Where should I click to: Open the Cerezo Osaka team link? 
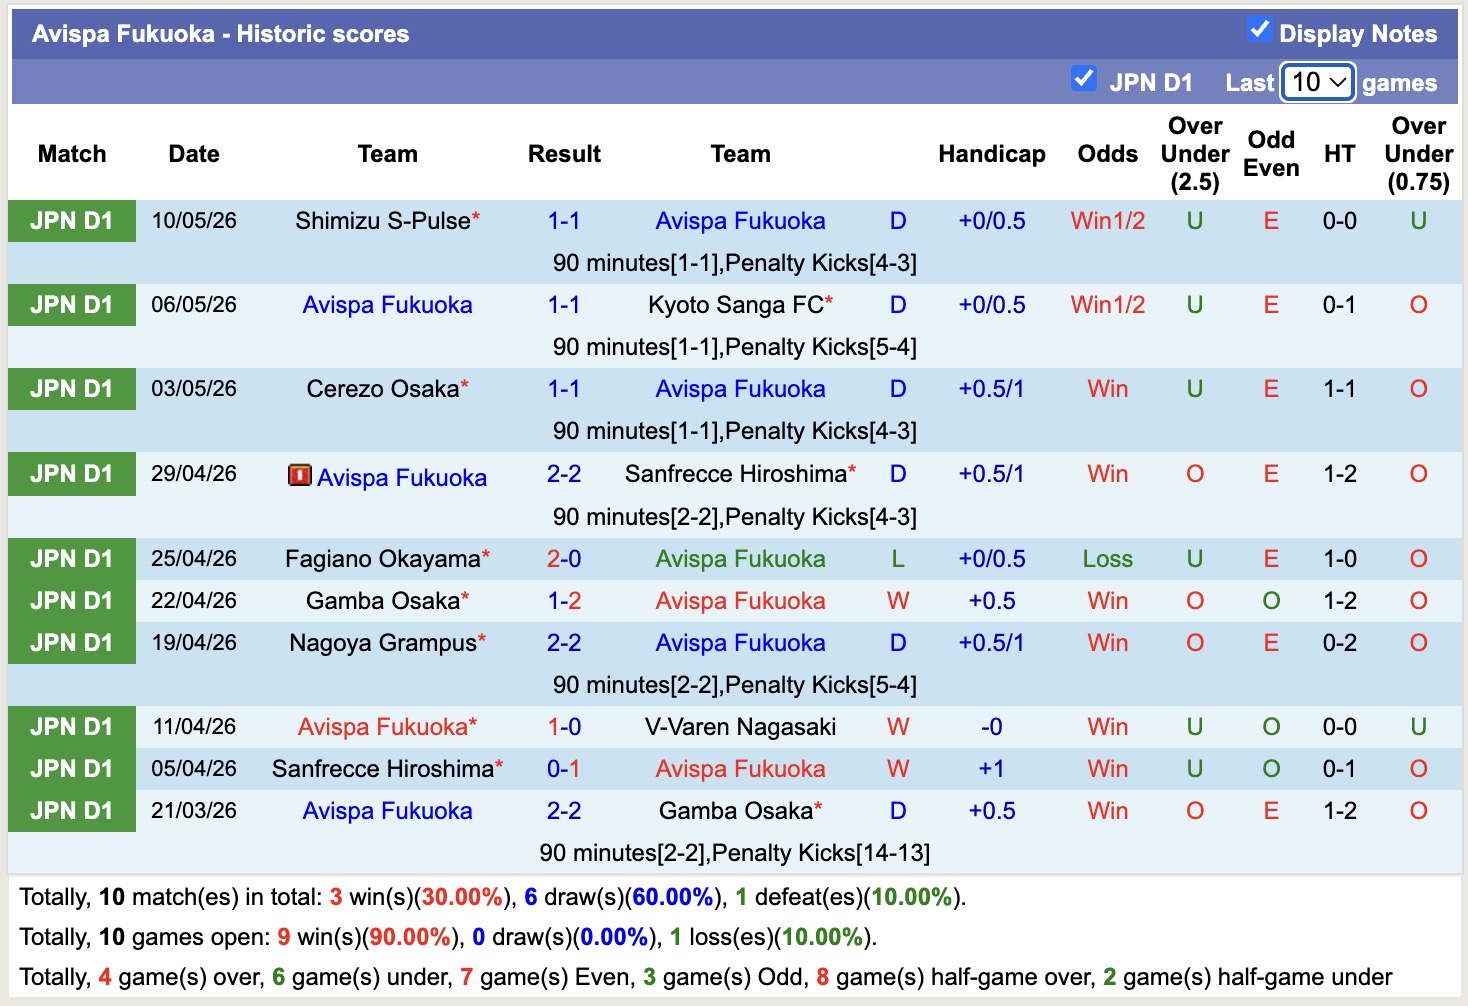click(x=383, y=389)
